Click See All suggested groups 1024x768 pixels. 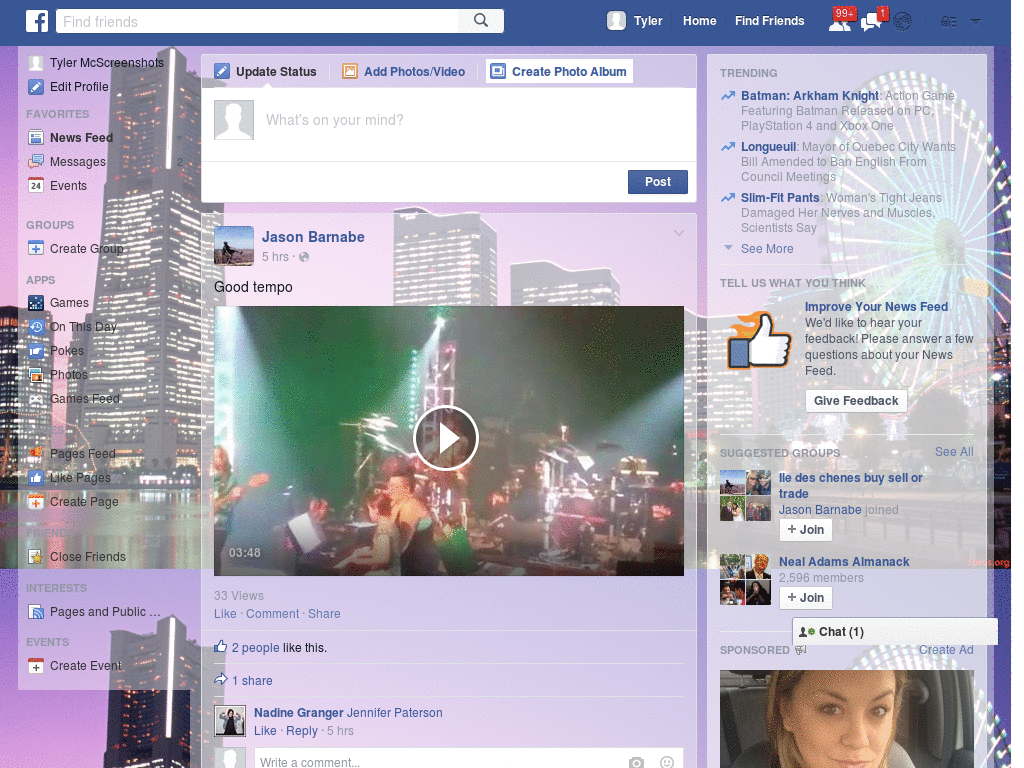954,452
